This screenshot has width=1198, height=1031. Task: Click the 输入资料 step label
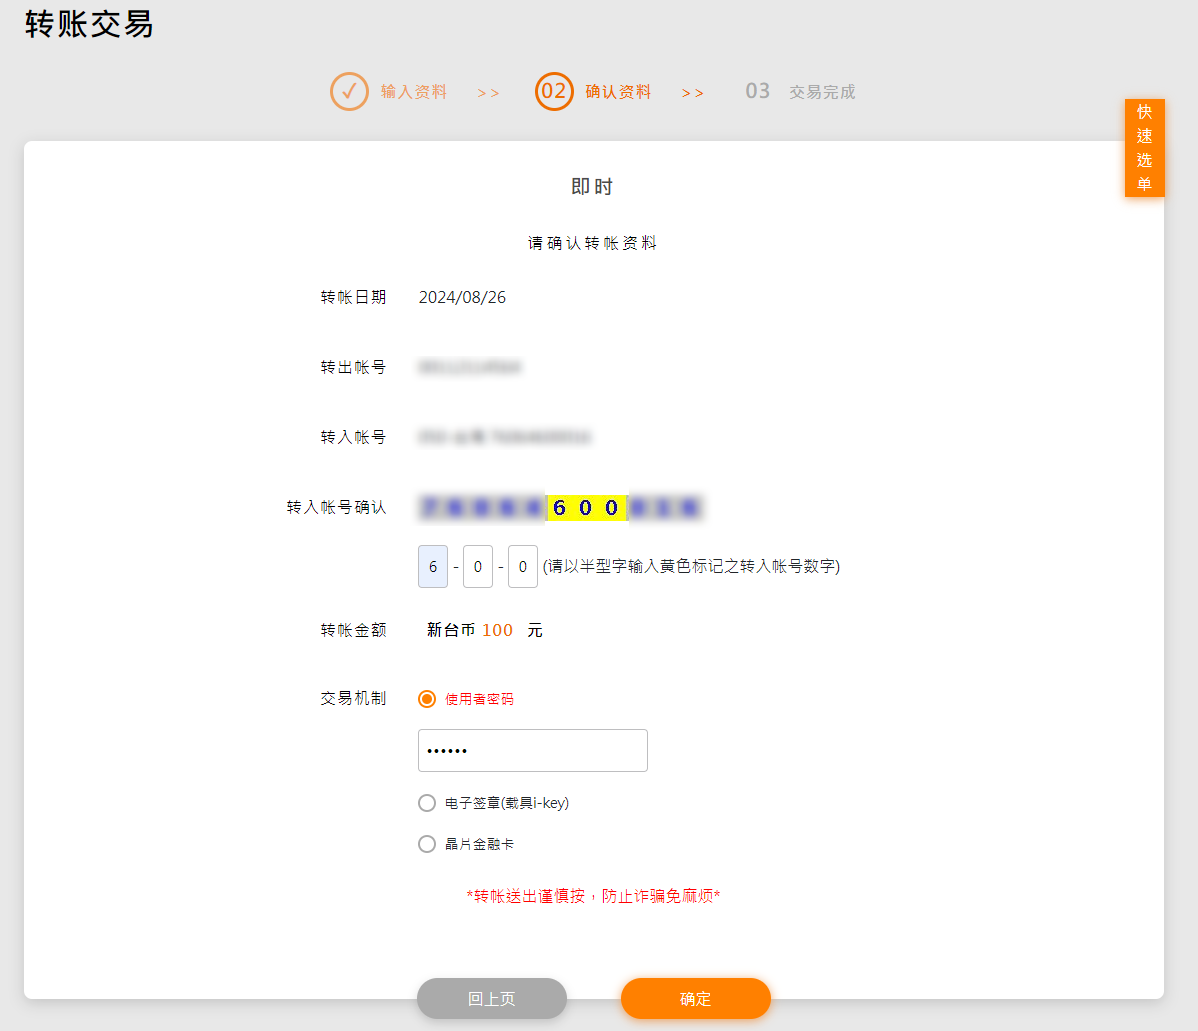point(414,92)
